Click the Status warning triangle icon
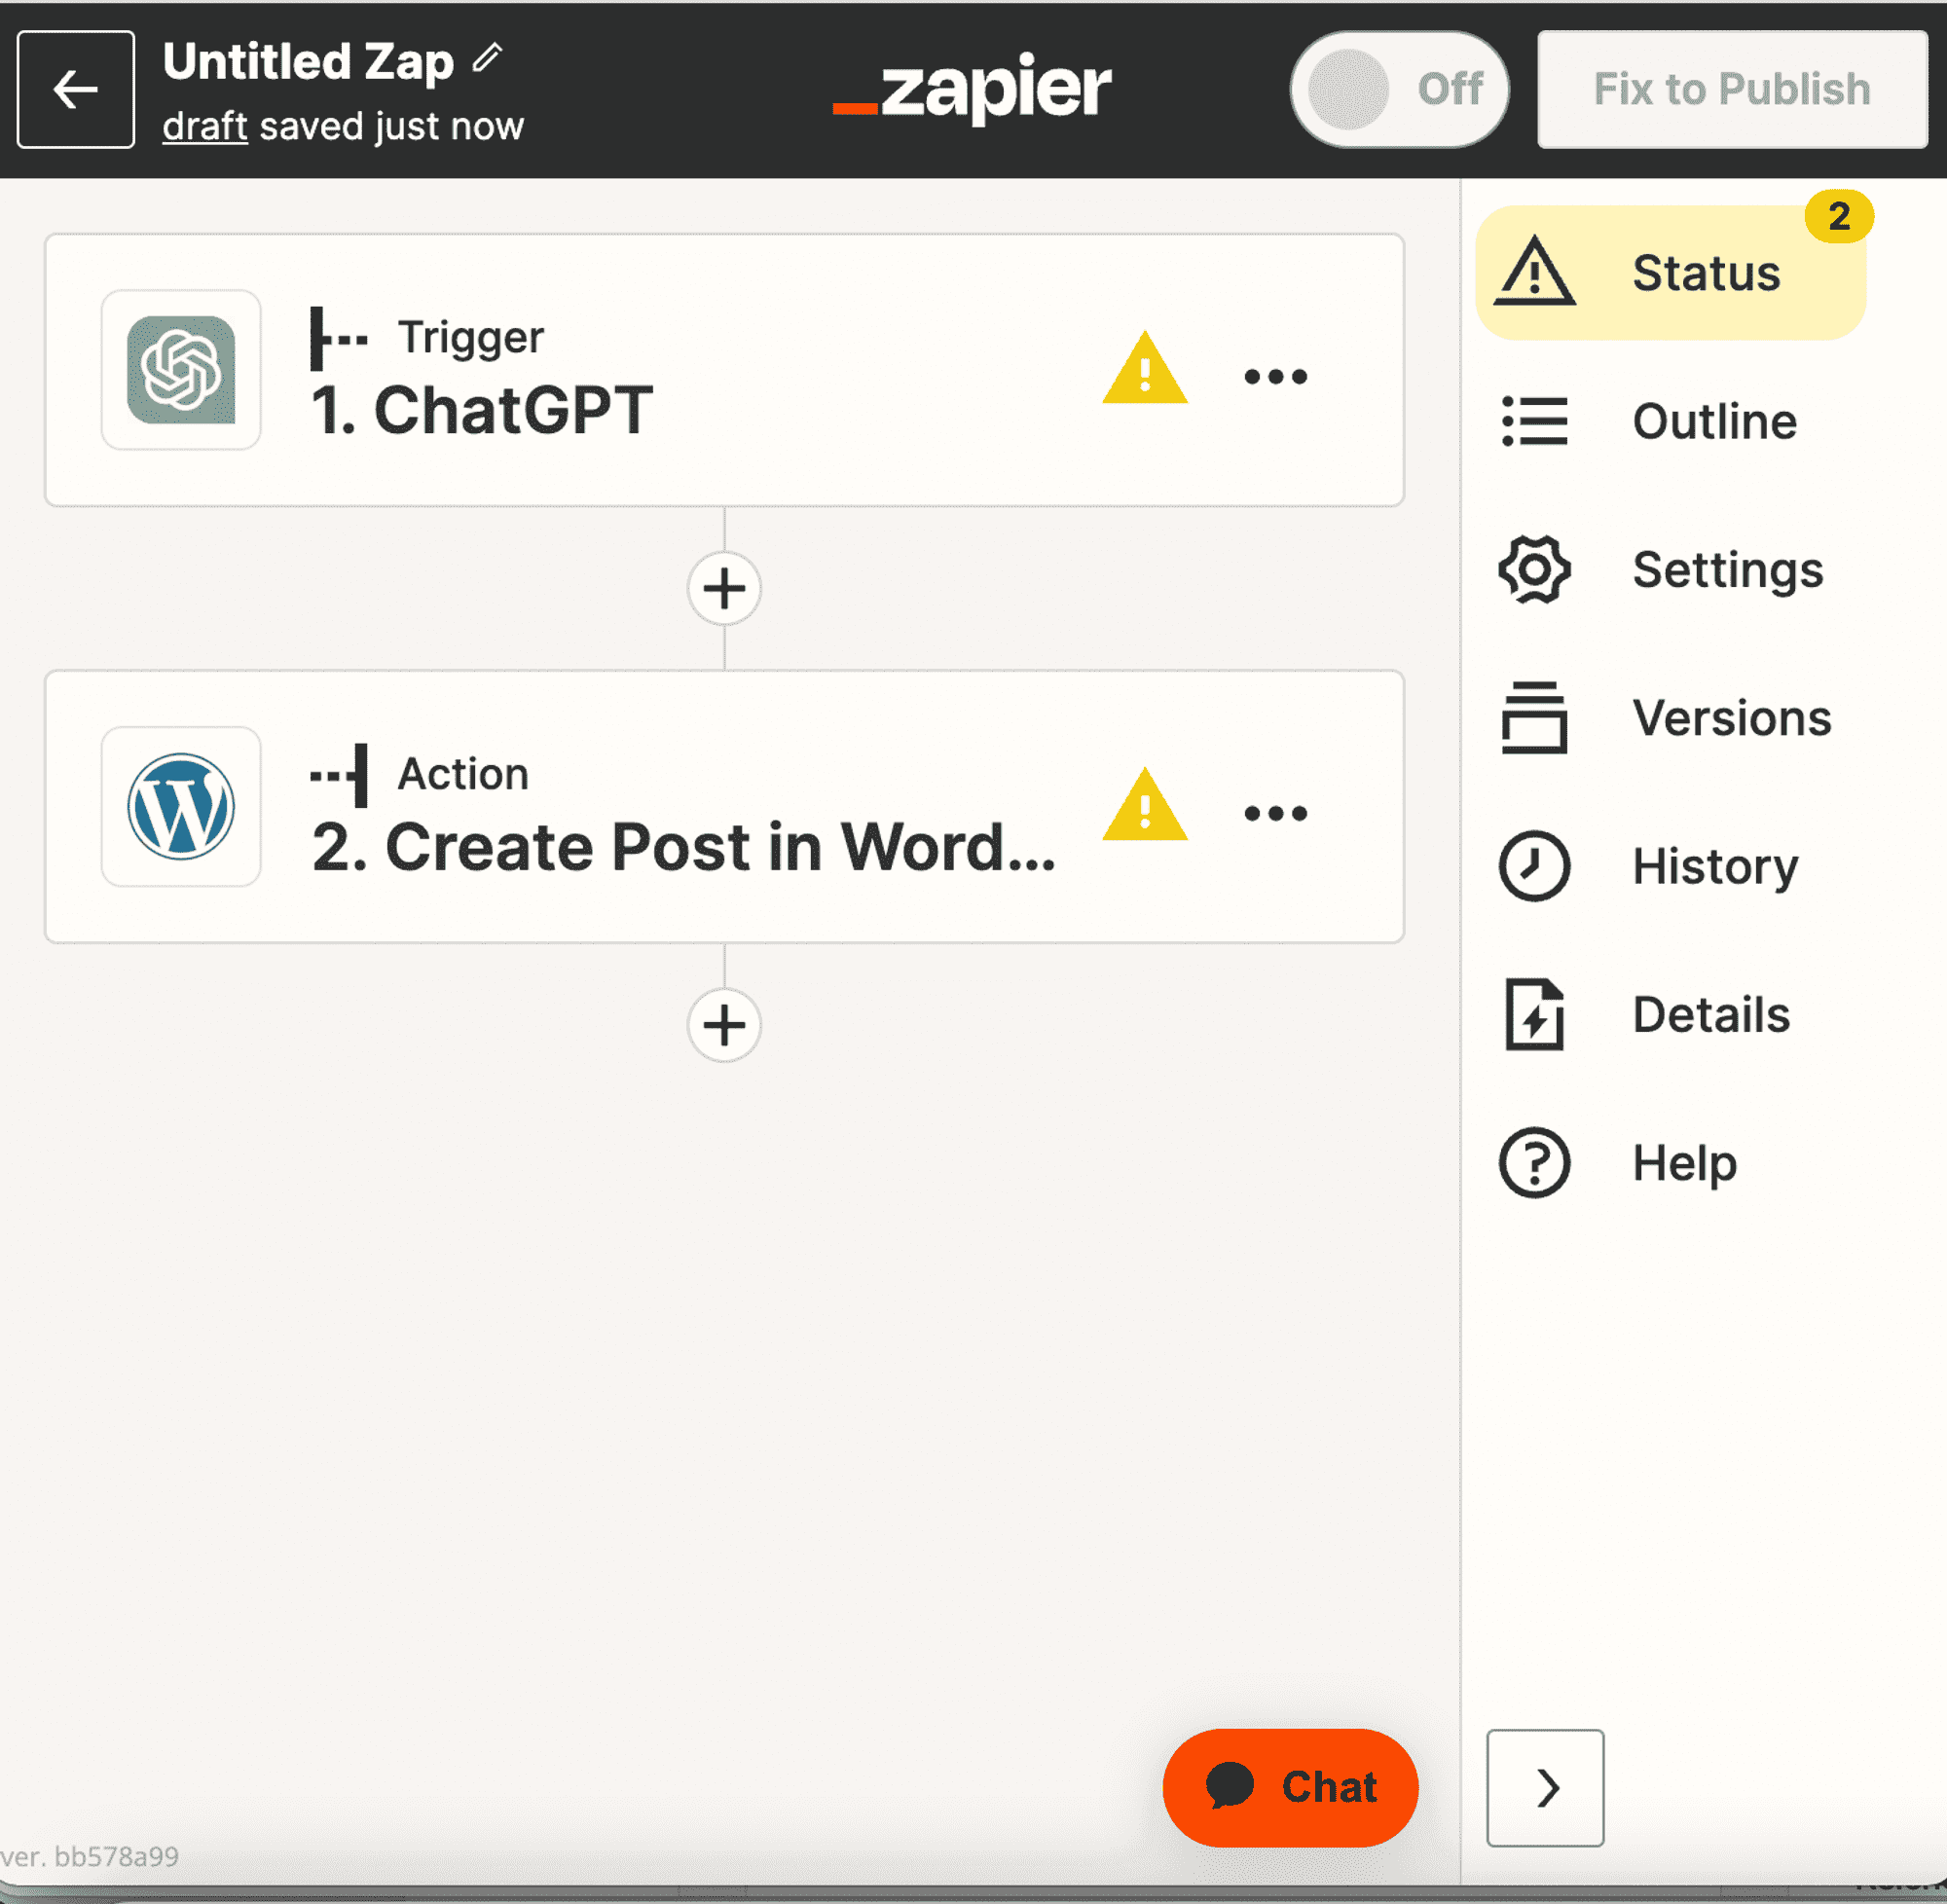Image resolution: width=1947 pixels, height=1904 pixels. pyautogui.click(x=1535, y=271)
